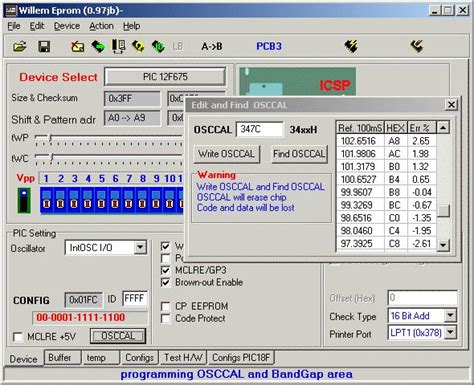Click the Offset (Hex) input field

point(422,298)
